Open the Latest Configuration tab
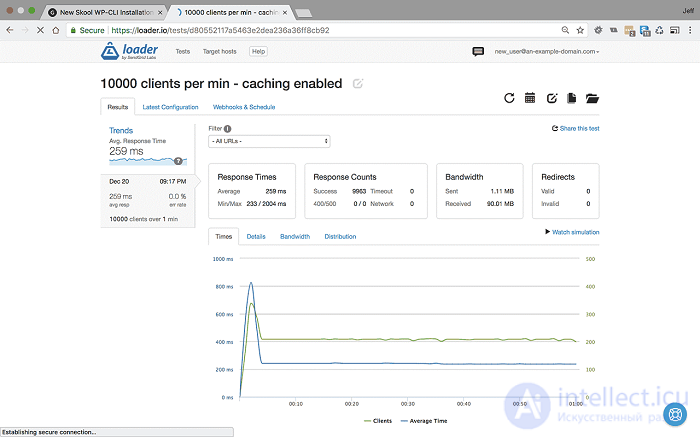700x437 pixels. click(170, 107)
